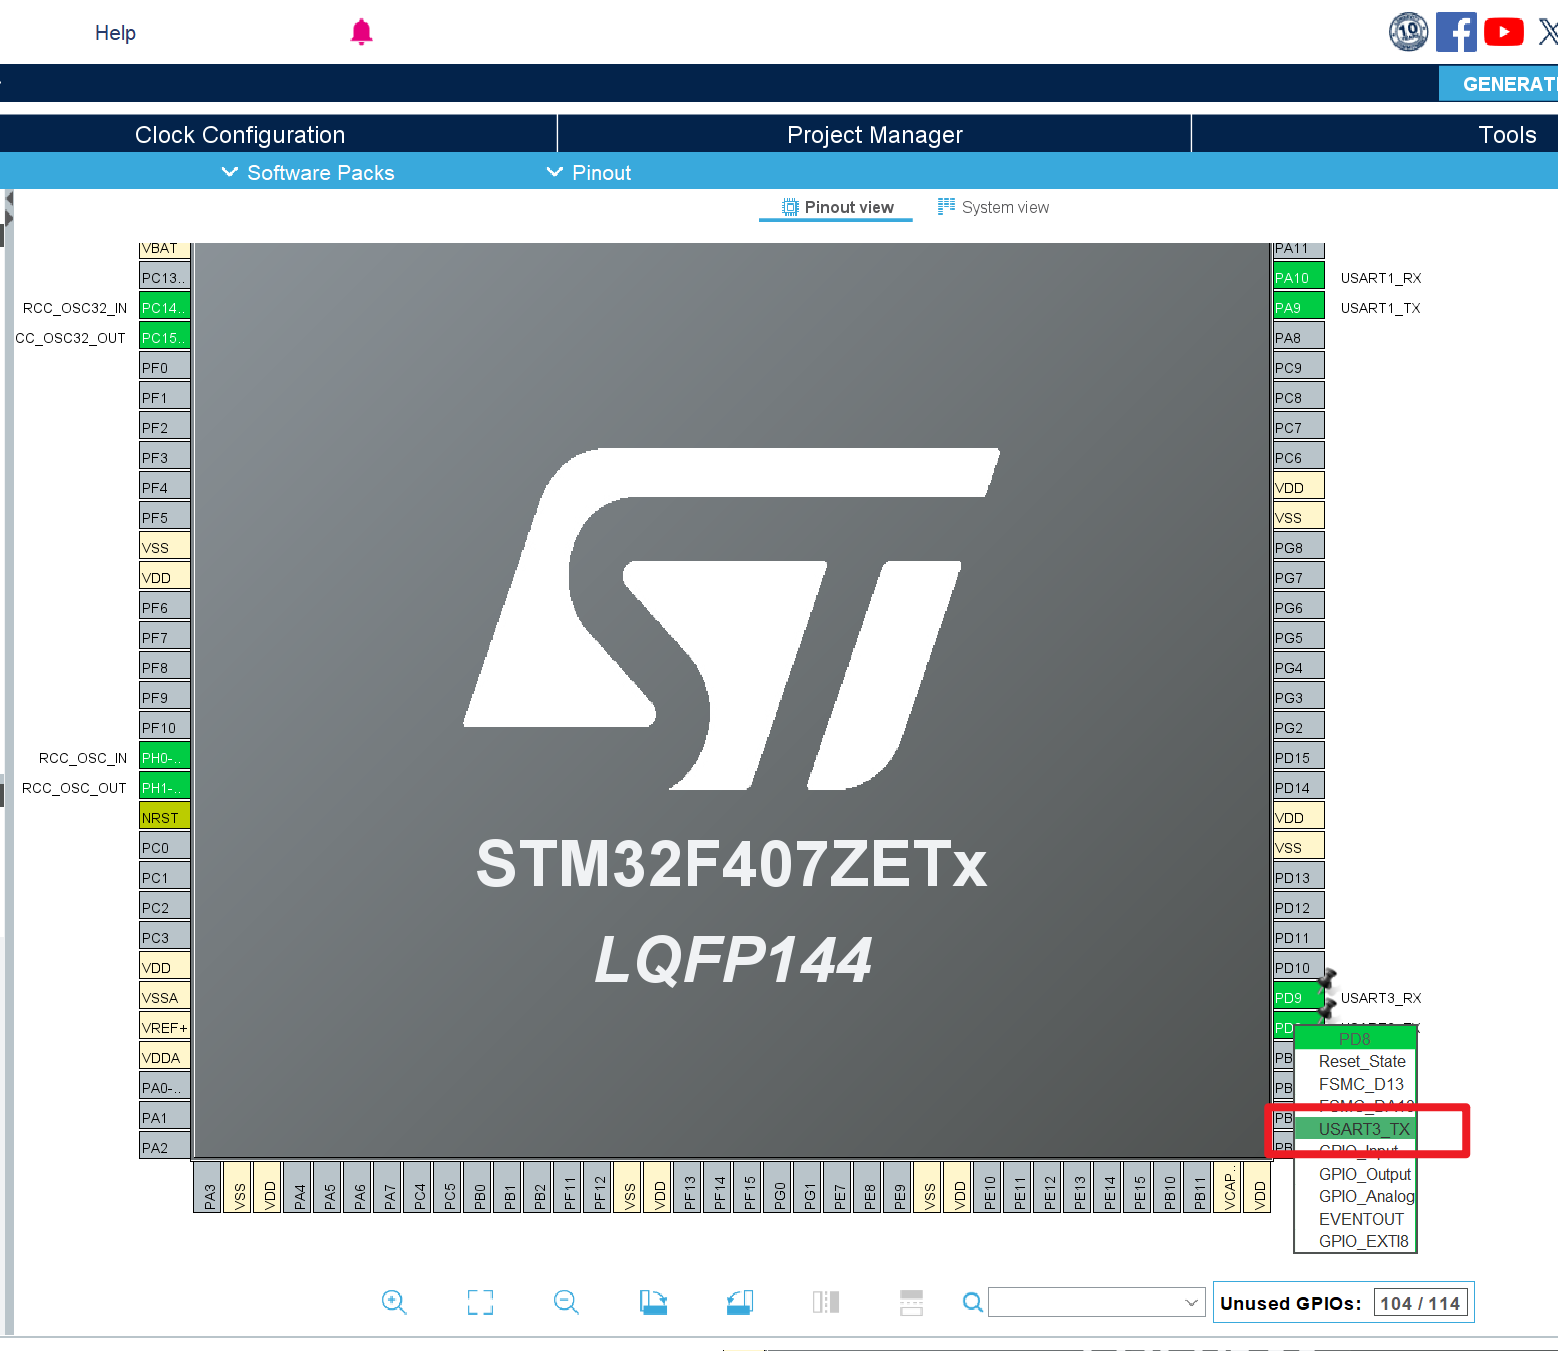1558x1351 pixels.
Task: Click the PE7 pin on bottom edge
Action: click(x=838, y=1187)
